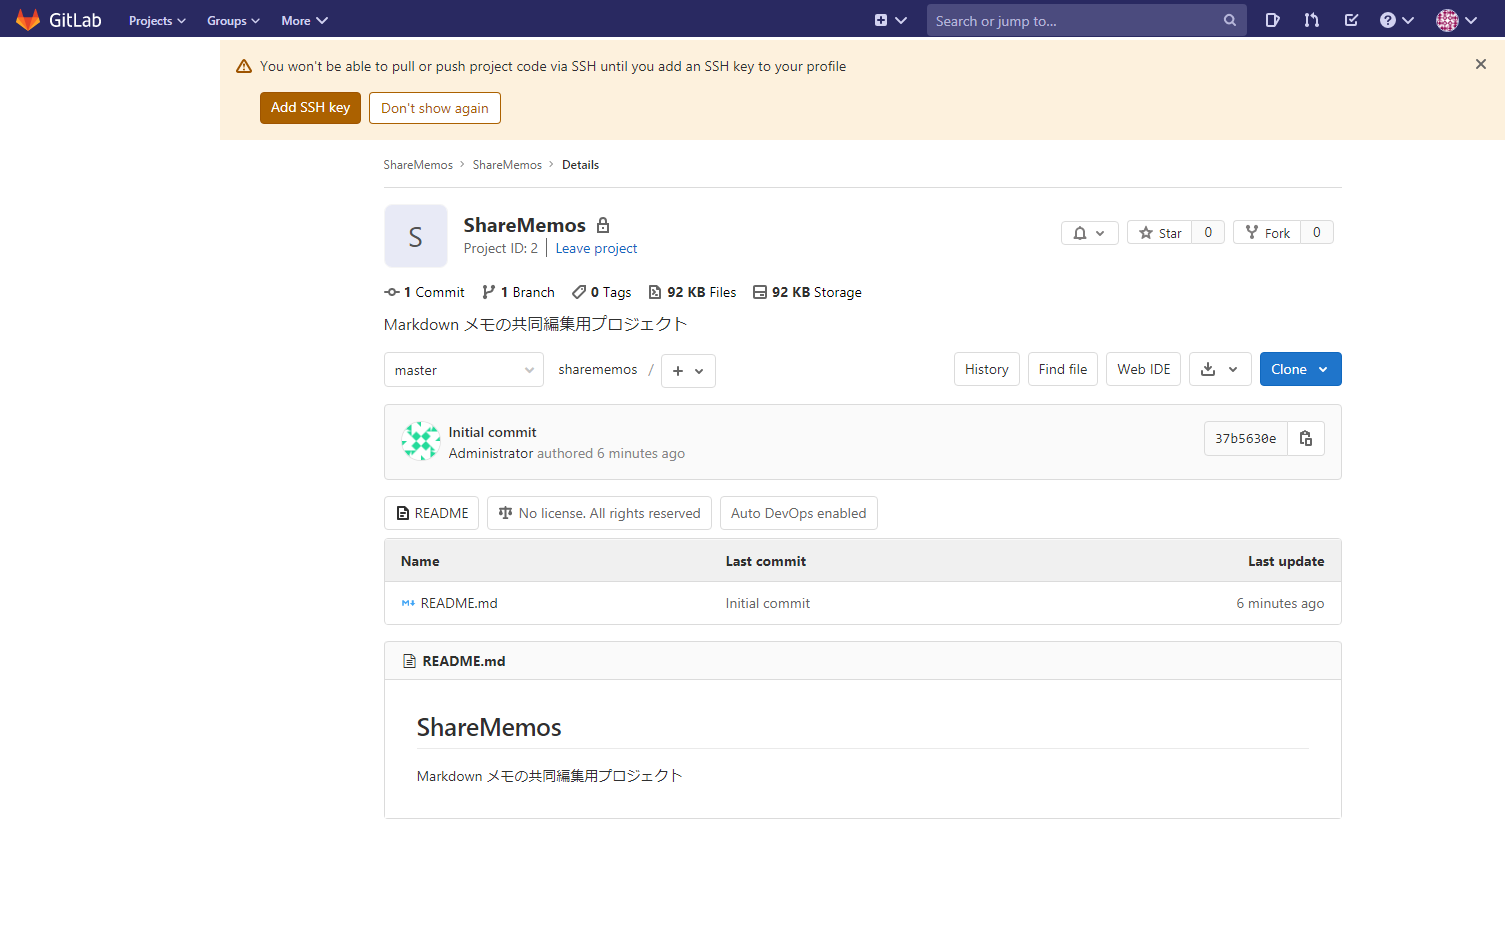Open user avatar menu in navbar
Image resolution: width=1505 pixels, height=935 pixels.
[x=1456, y=20]
